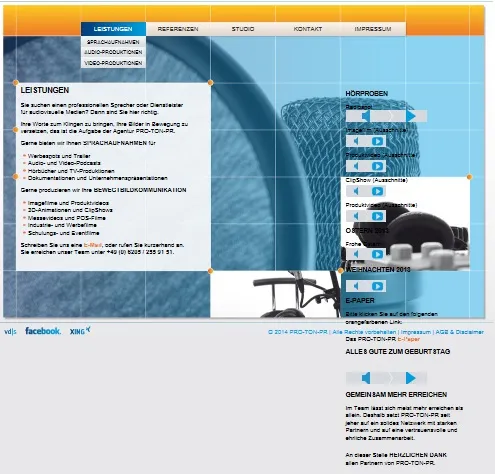Open the XING profile icon
495x474 pixels.
pos(80,331)
